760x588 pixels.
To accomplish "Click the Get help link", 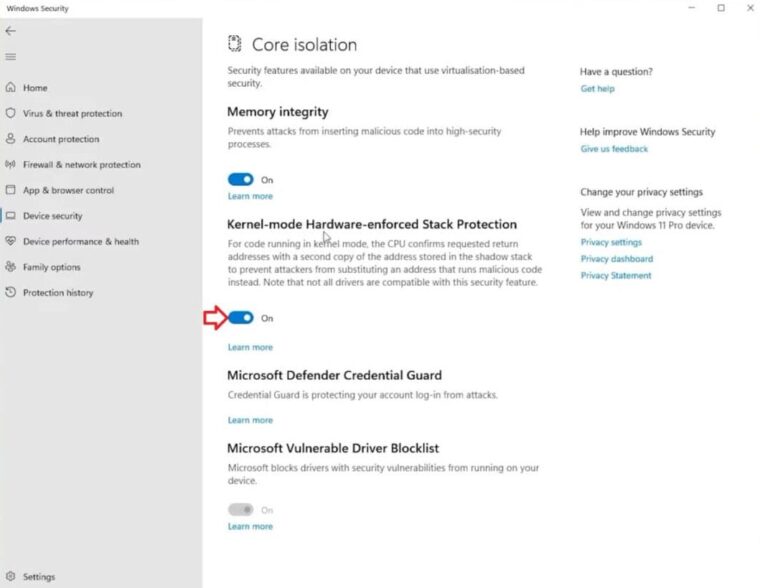I will click(598, 89).
